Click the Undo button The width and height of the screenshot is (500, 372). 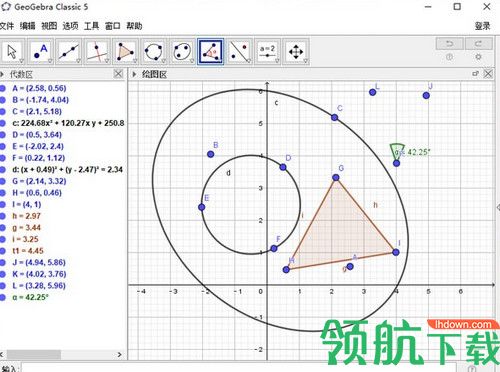tap(449, 44)
